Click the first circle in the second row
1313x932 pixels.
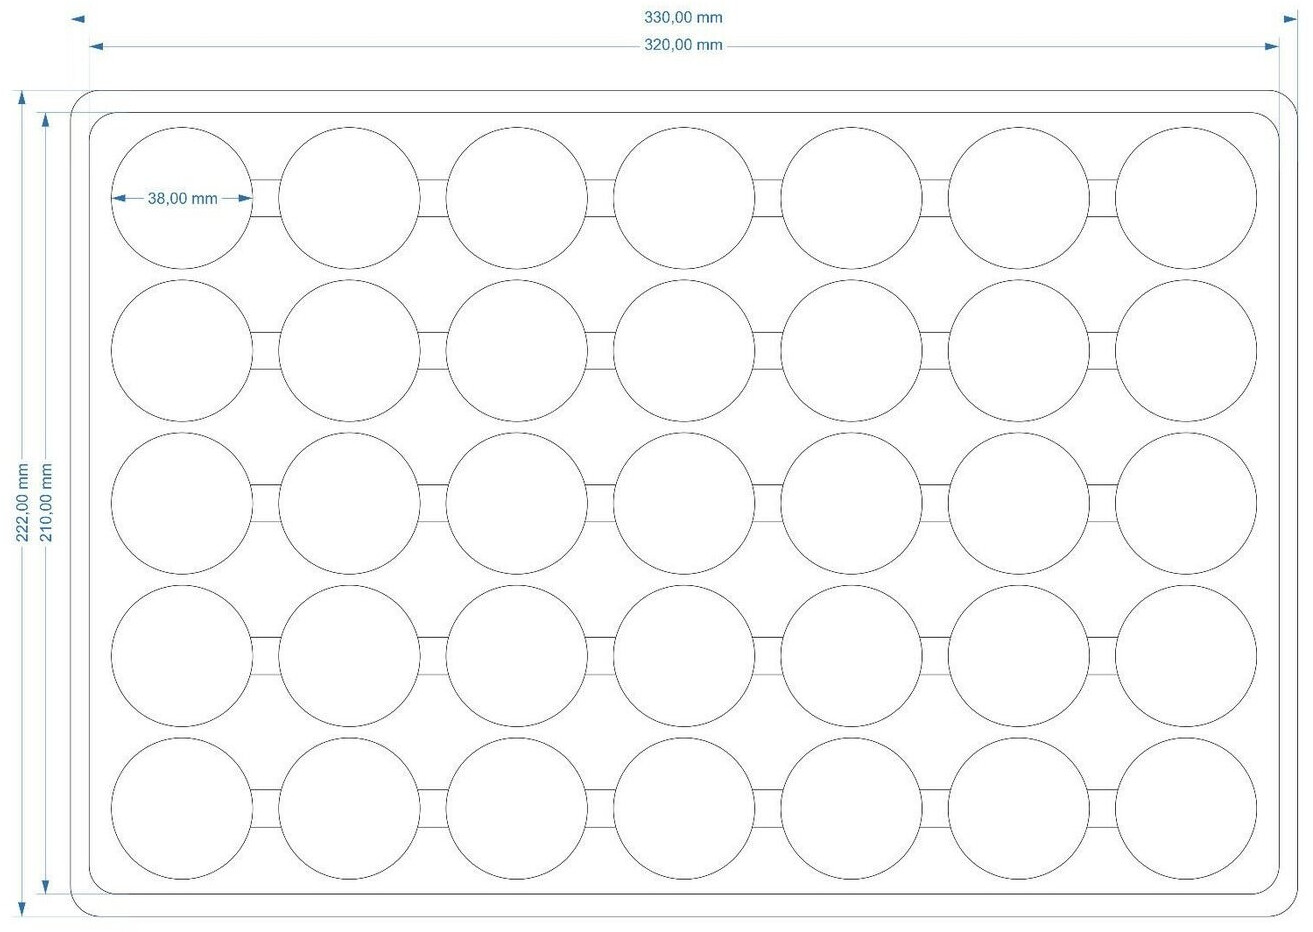(181, 350)
